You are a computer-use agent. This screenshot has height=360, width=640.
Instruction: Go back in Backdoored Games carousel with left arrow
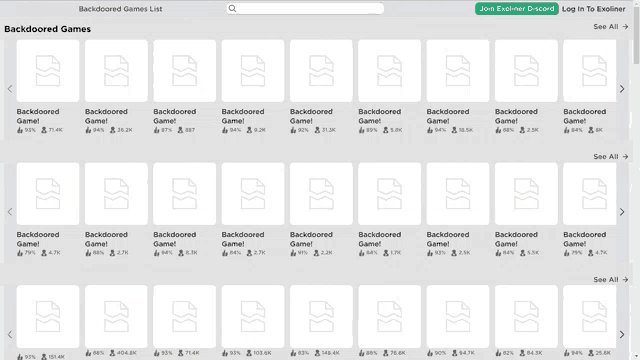(x=10, y=89)
